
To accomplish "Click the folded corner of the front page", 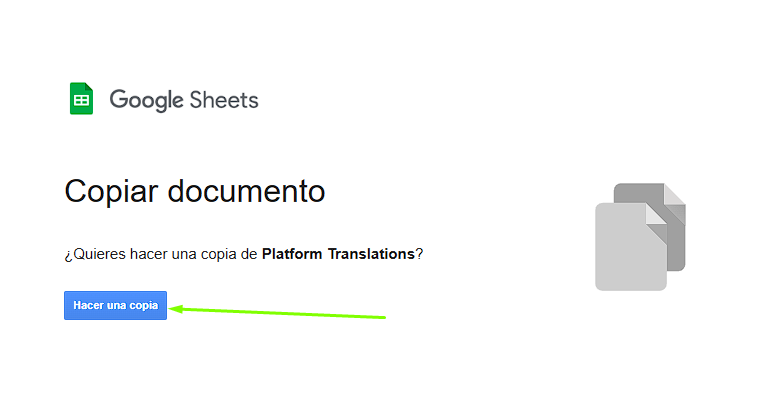I will click(x=656, y=212).
